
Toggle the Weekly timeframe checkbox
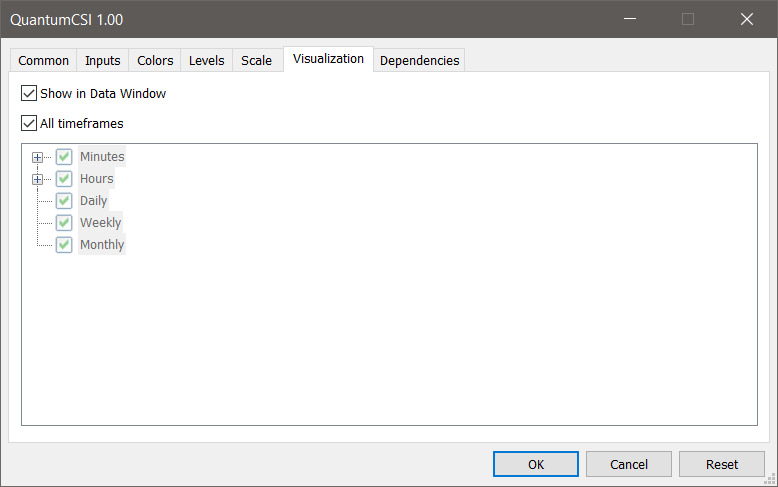[64, 223]
